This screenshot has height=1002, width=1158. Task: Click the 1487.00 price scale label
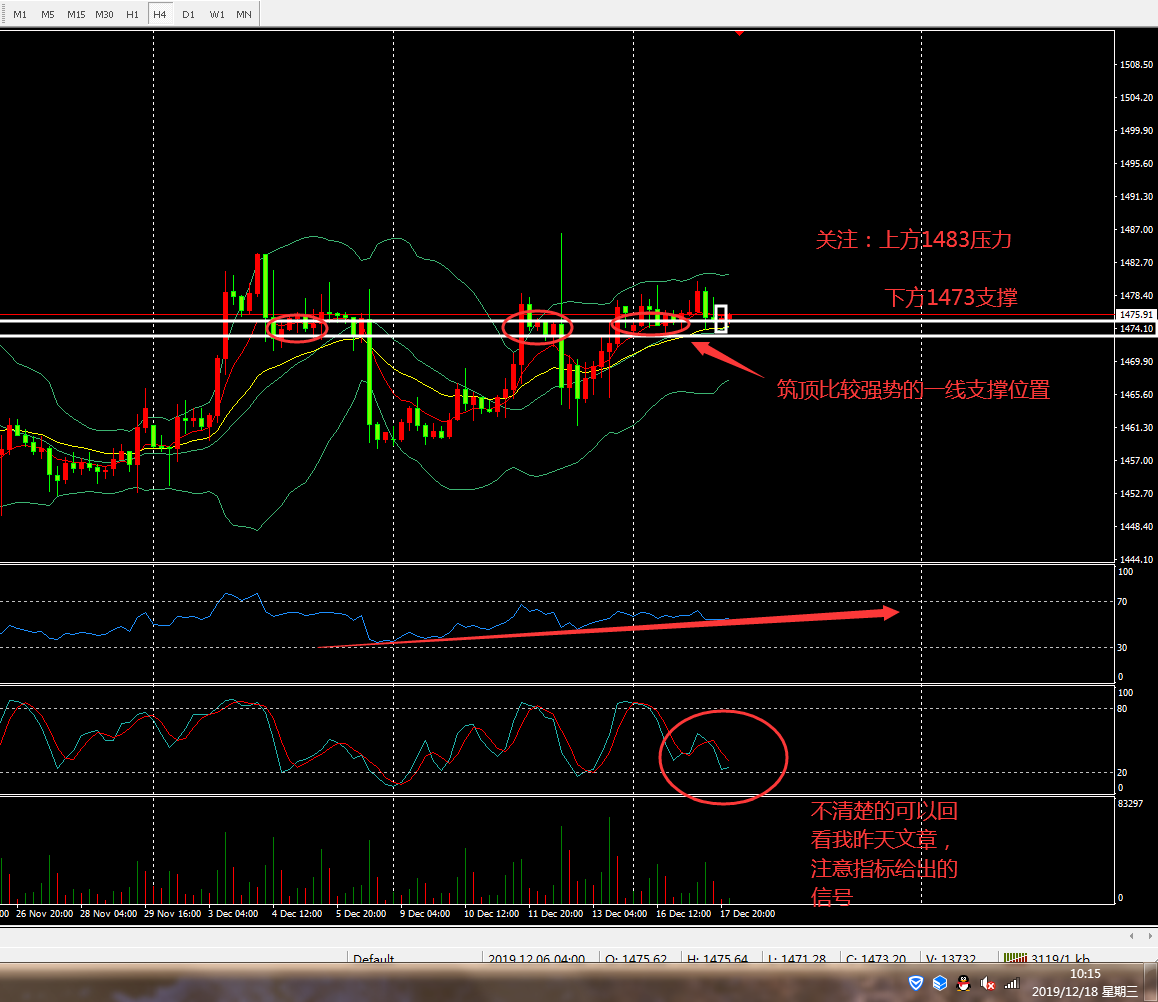(x=1137, y=230)
